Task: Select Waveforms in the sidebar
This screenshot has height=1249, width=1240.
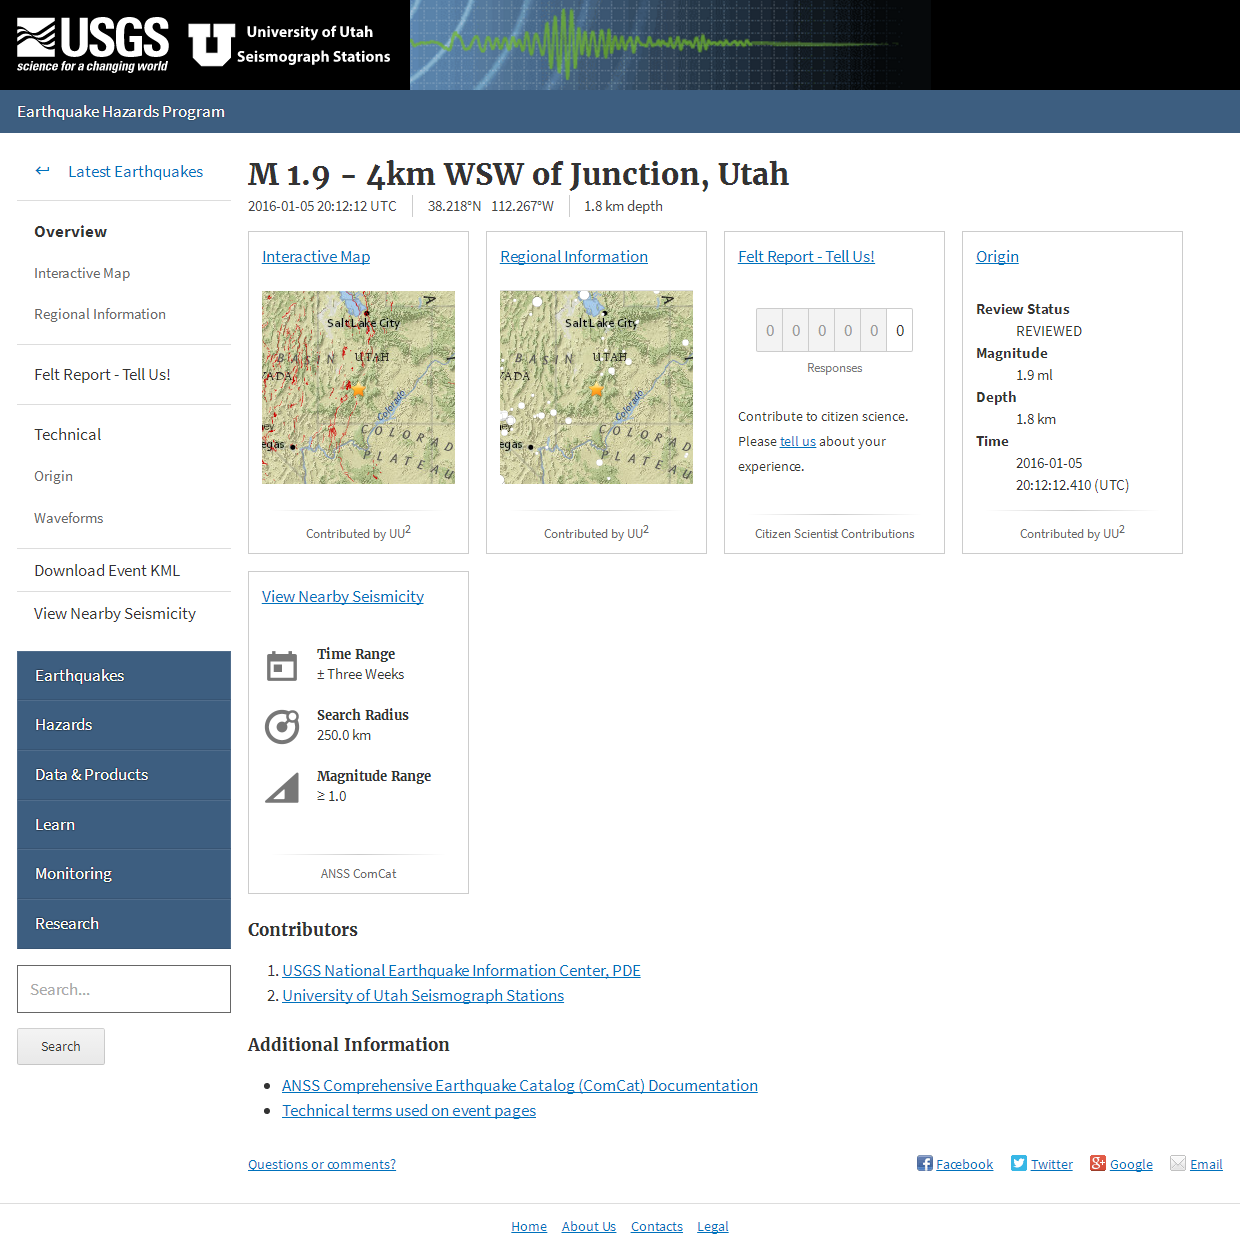Action: pyautogui.click(x=68, y=518)
